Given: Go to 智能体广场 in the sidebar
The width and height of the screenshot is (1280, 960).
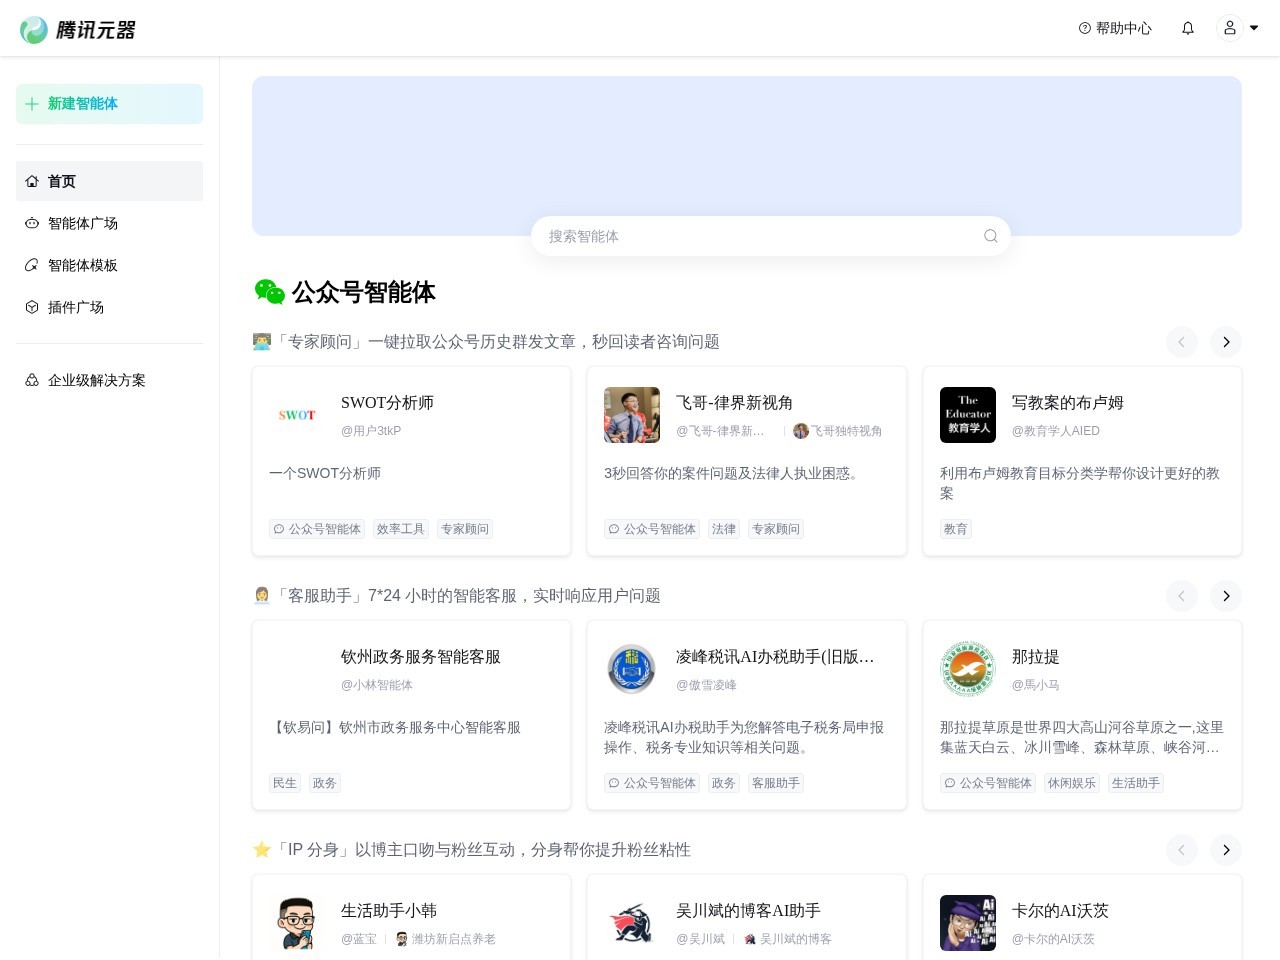Looking at the screenshot, I should tap(109, 223).
